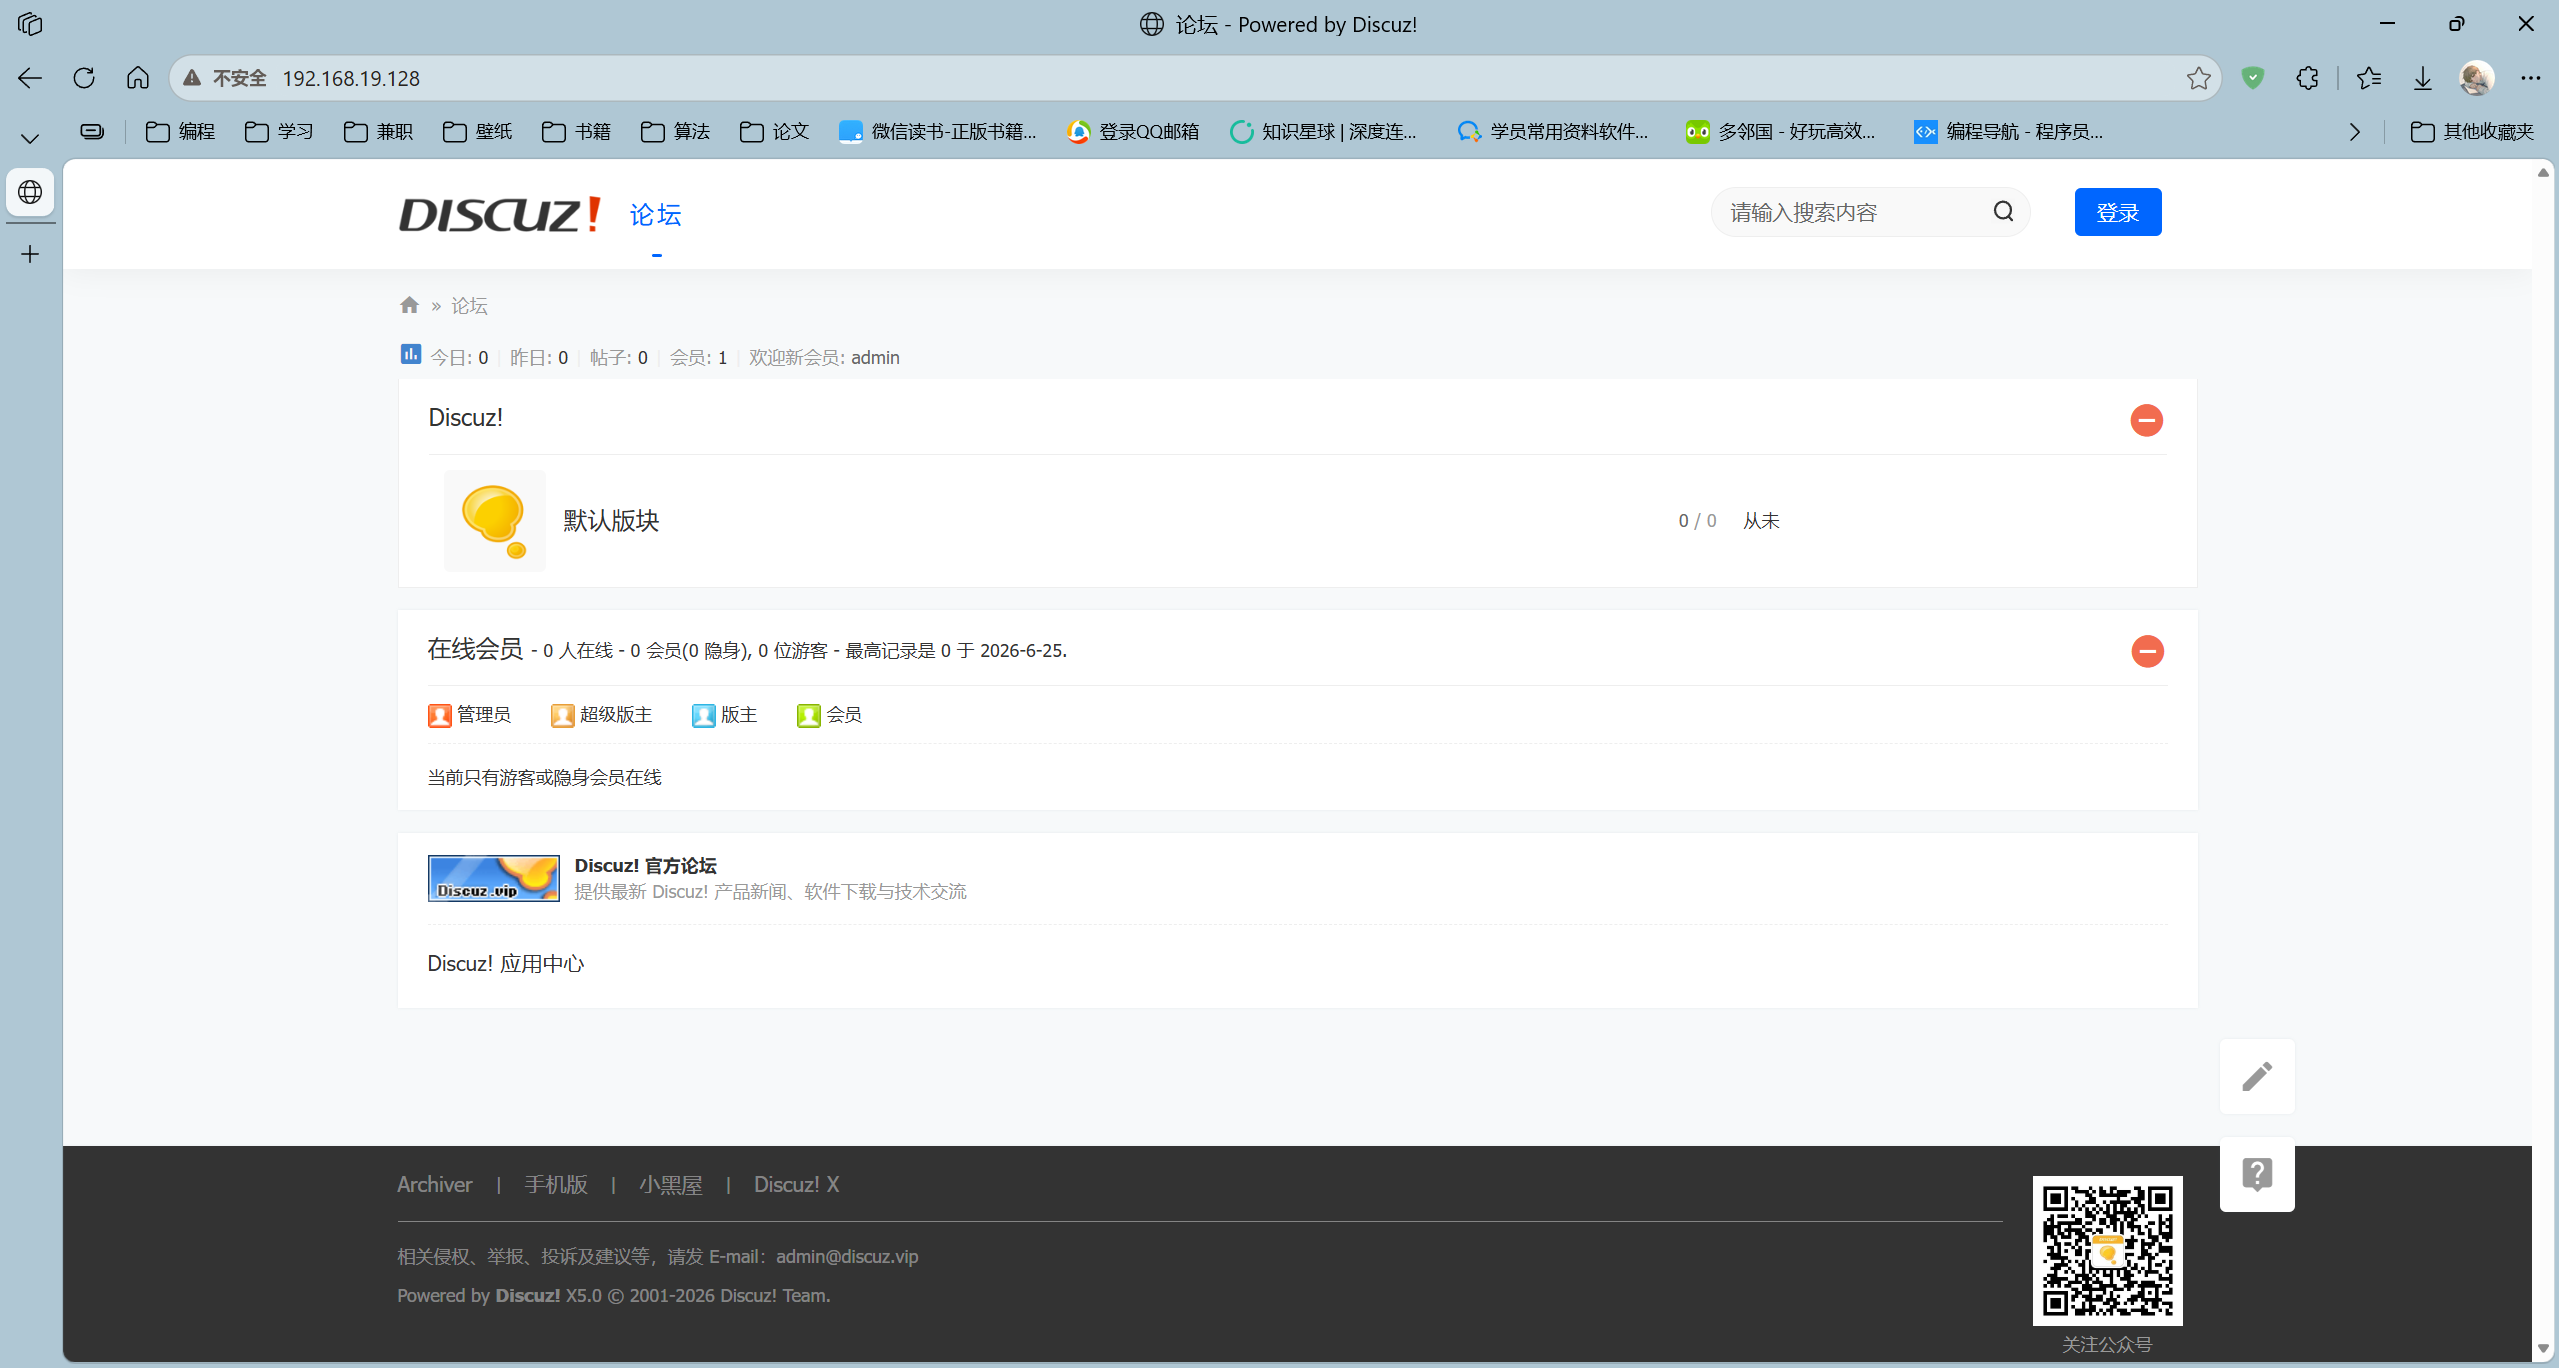Open the link-shaped icon in bookmarks bar
Image resolution: width=2559 pixels, height=1368 pixels.
(x=92, y=131)
